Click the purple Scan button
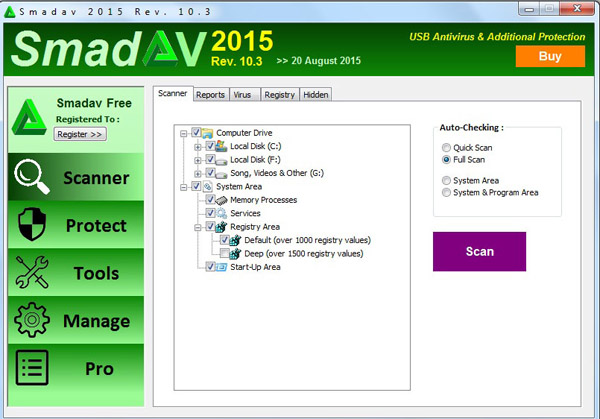600x419 pixels. pyautogui.click(x=479, y=251)
